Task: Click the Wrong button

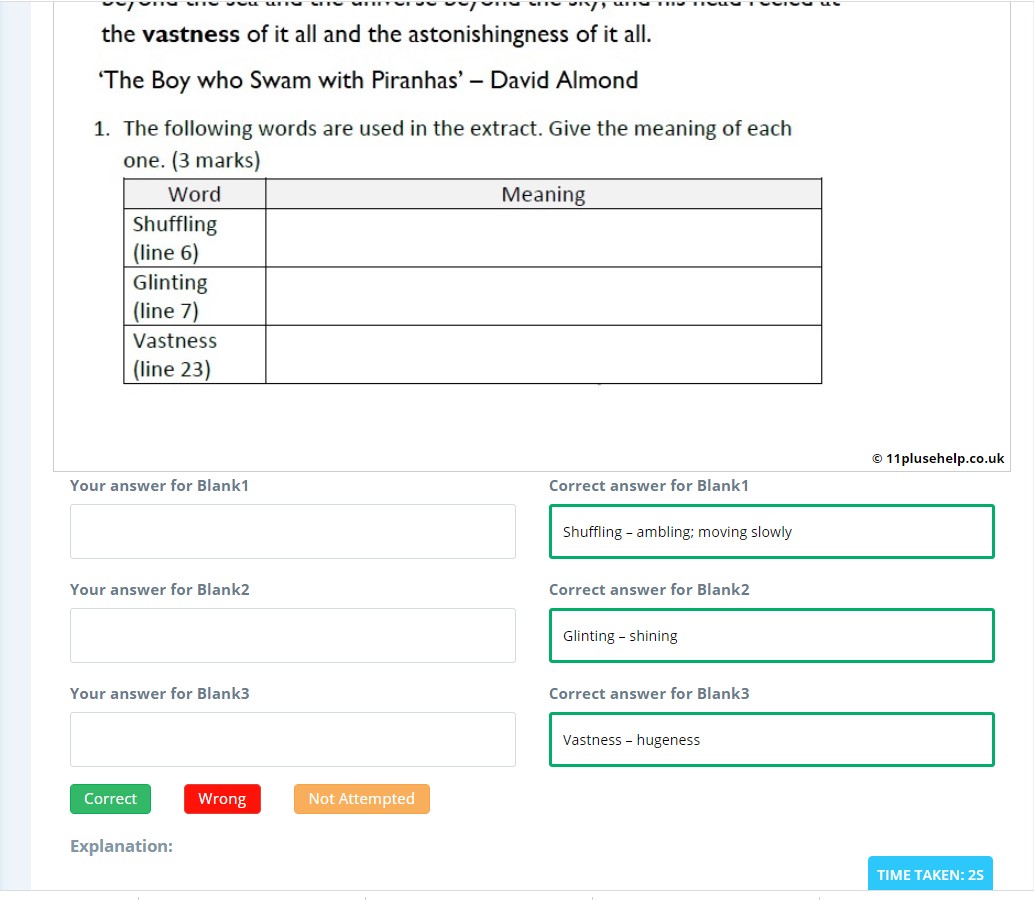Action: point(222,798)
